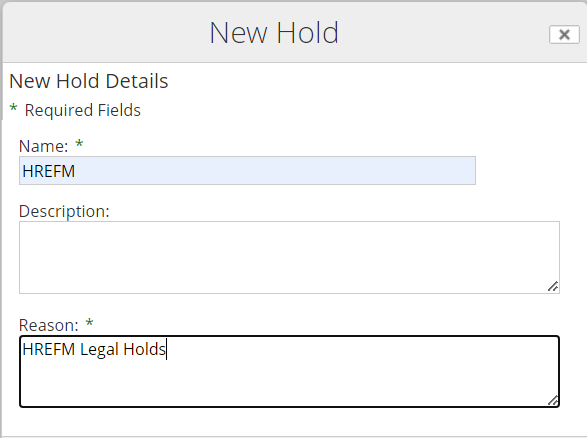
Task: Click the Reason box resize grip
Action: tap(553, 400)
